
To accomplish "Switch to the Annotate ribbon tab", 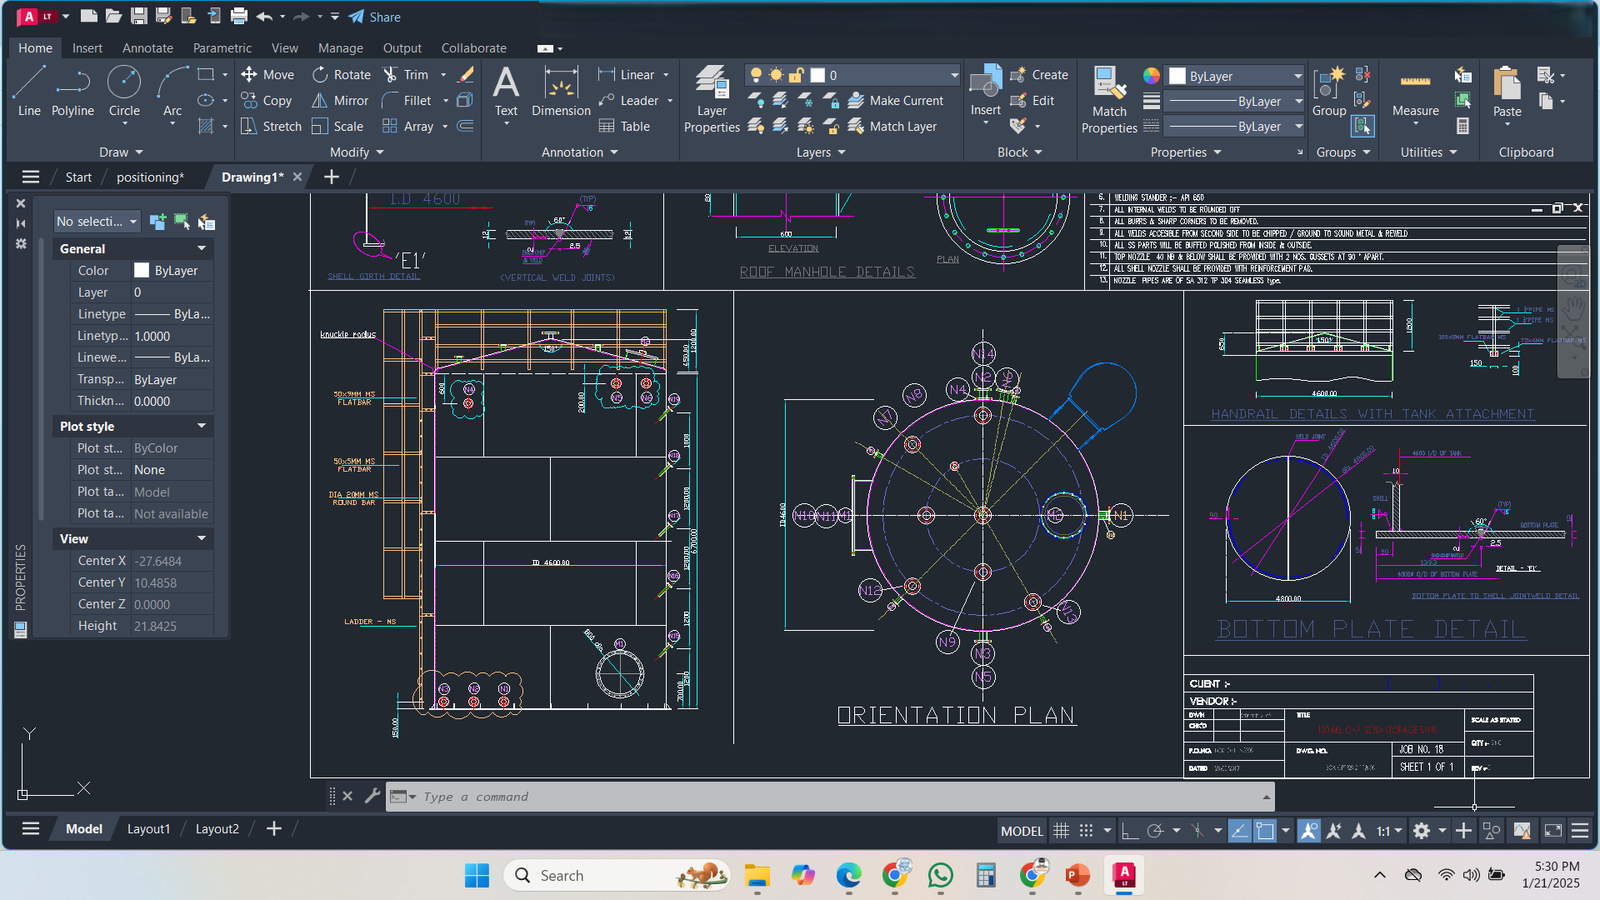I will (148, 48).
